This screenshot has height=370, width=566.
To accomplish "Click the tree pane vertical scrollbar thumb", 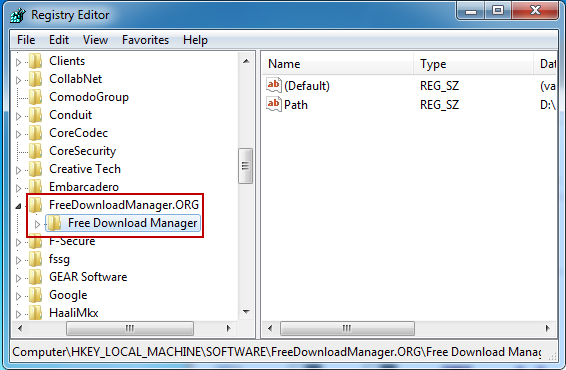I will coord(245,166).
